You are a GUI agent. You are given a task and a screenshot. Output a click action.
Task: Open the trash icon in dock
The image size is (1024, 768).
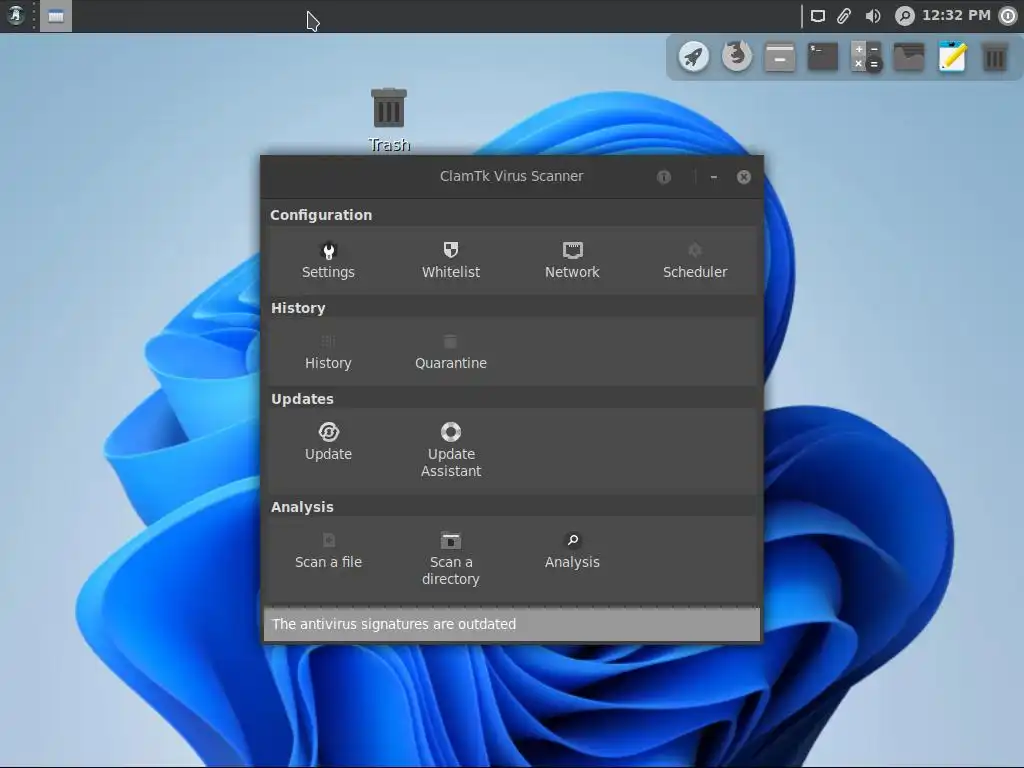tap(995, 57)
